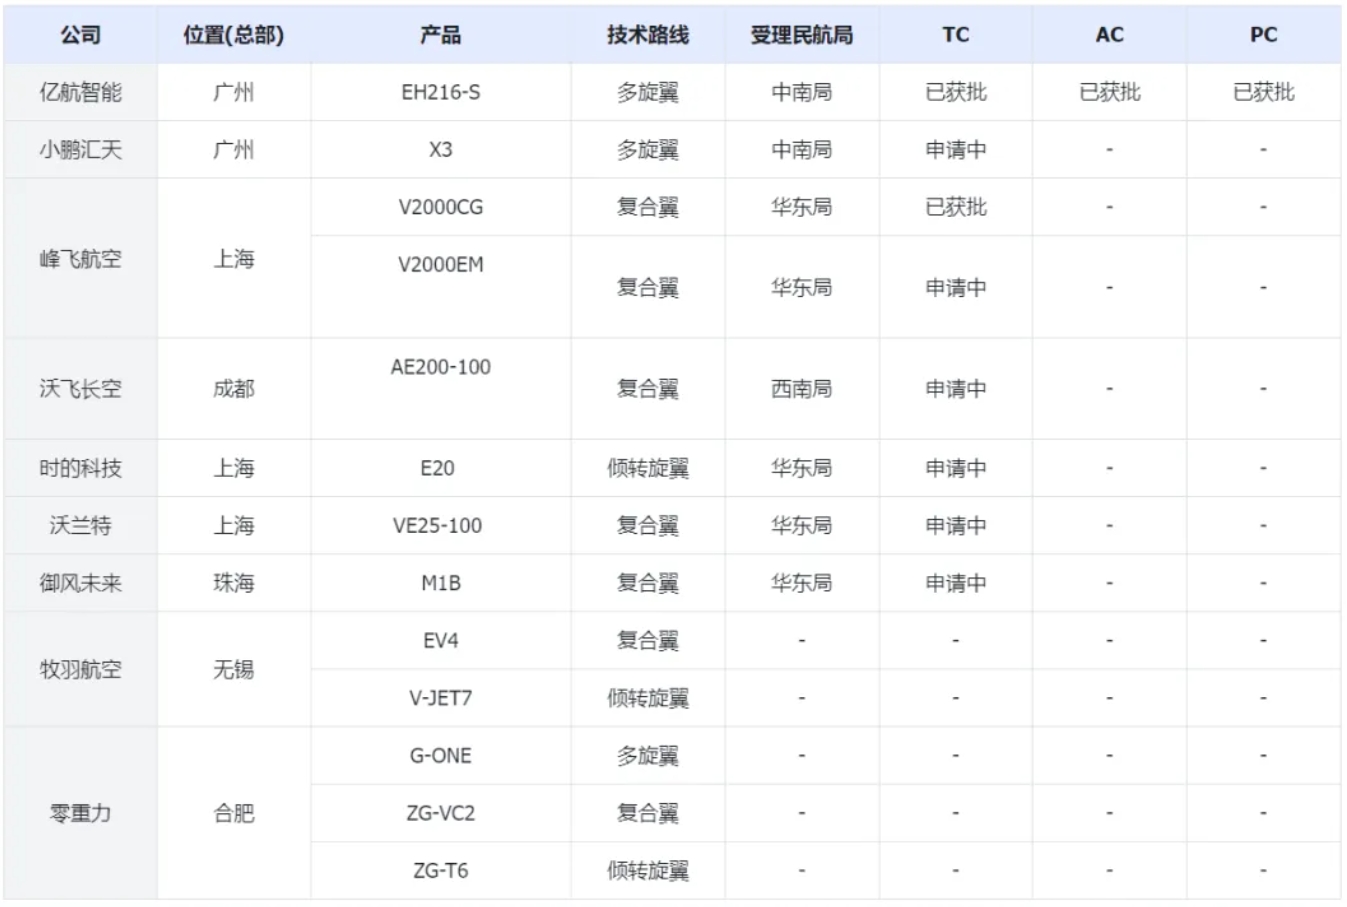Select 成都 headquarters cell
Image resolution: width=1347 pixels, height=907 pixels.
tap(234, 389)
